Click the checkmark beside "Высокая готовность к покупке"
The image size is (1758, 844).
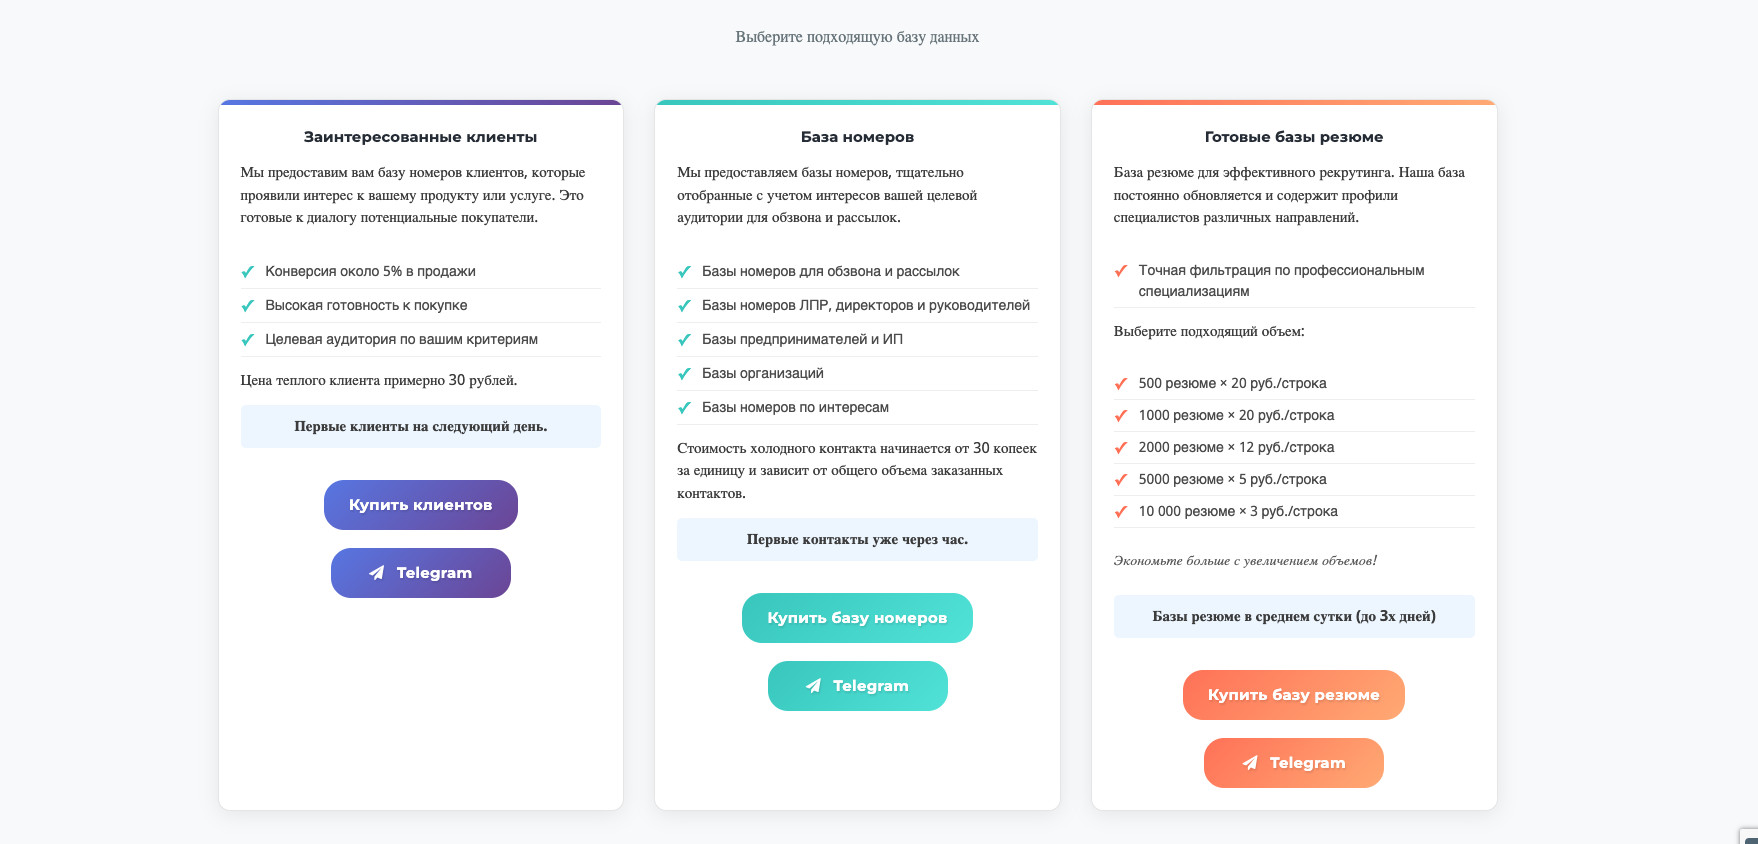(x=248, y=306)
